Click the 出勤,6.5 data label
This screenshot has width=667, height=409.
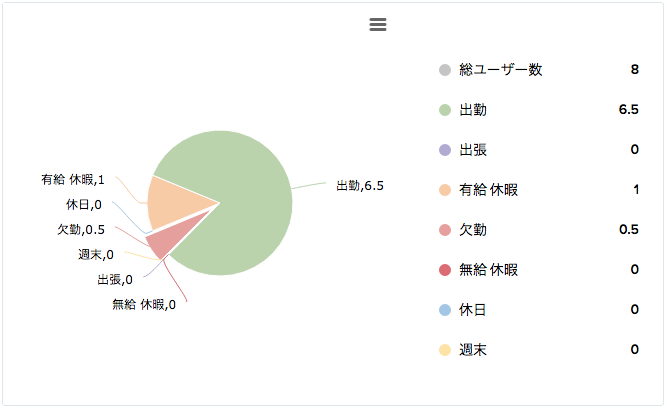360,186
